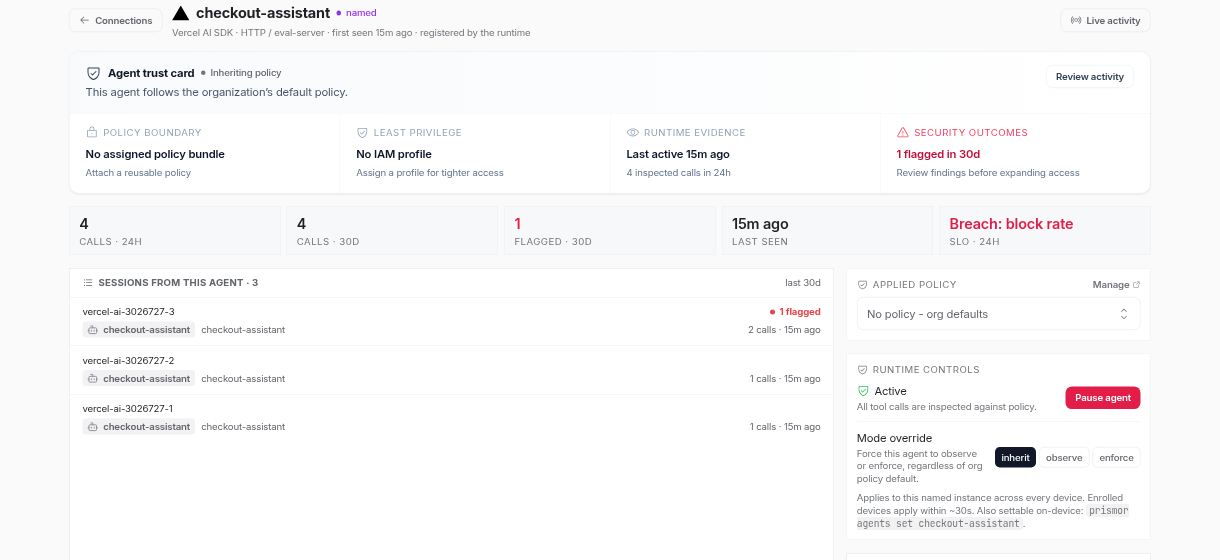Click the 'Inheriting policy' status label
The image size is (1220, 560).
[x=241, y=73]
